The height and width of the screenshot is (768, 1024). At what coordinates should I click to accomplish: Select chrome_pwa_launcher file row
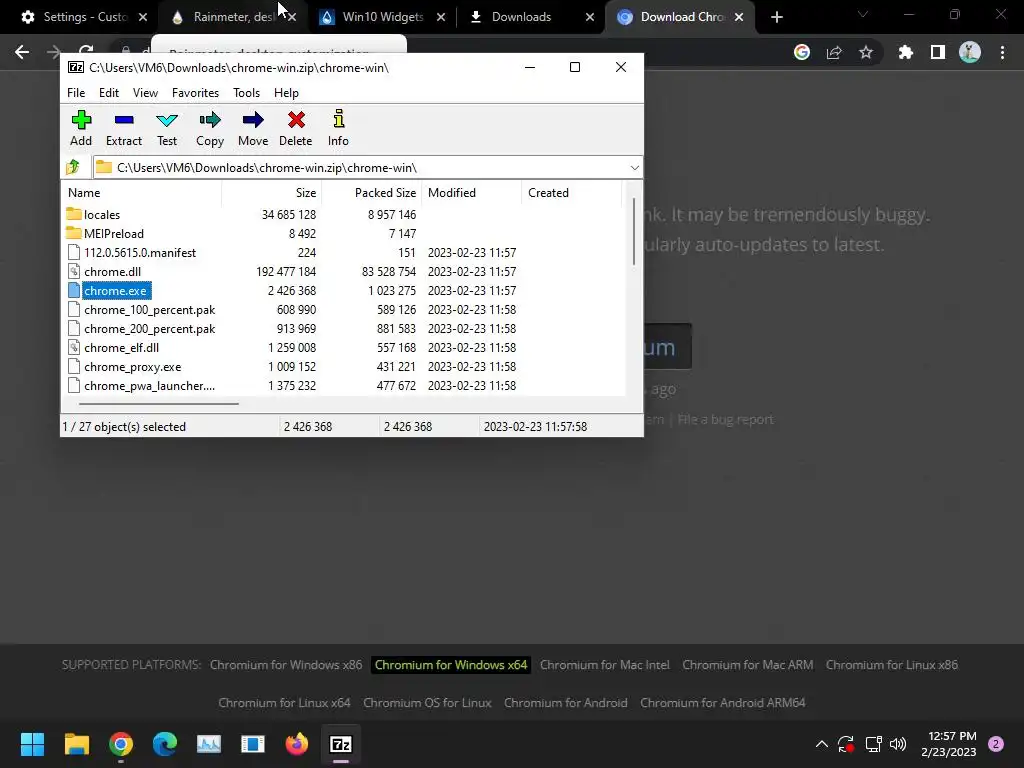coord(342,385)
